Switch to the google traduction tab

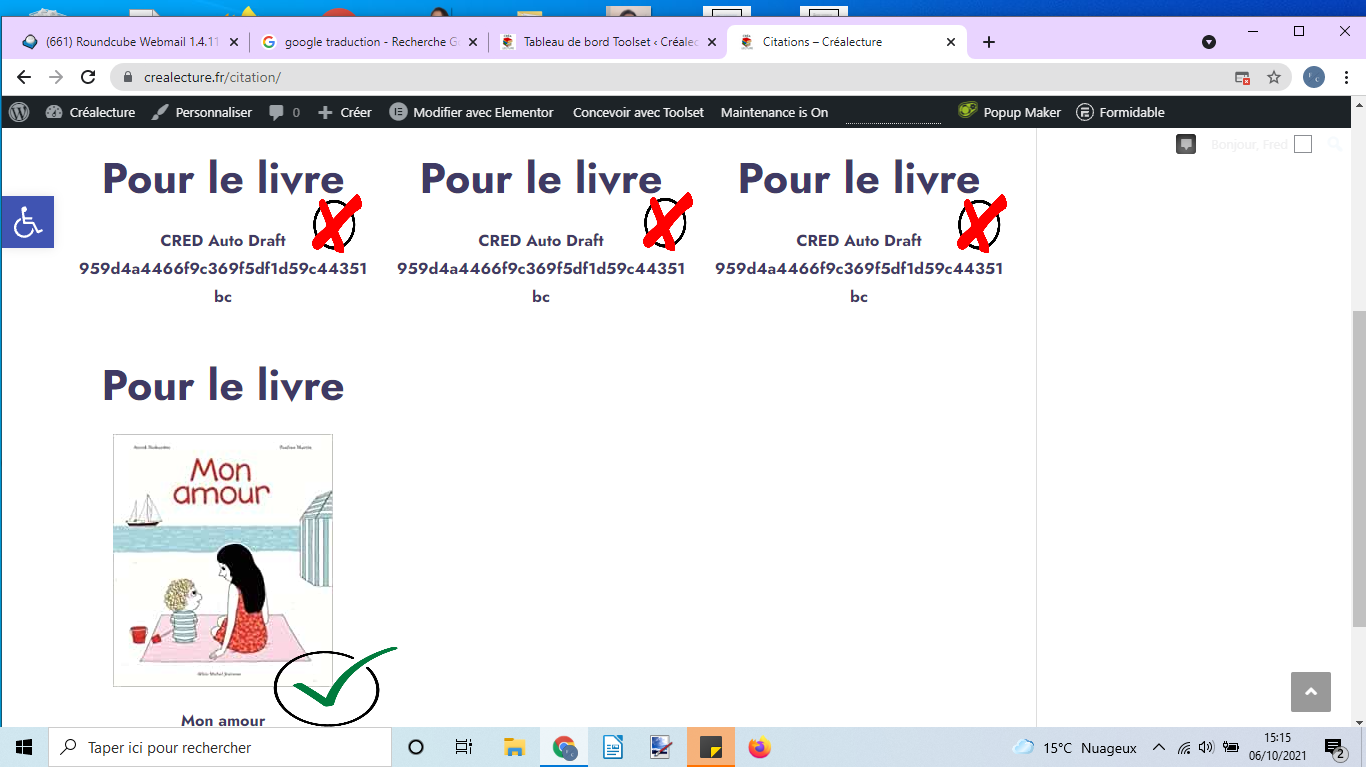(360, 42)
